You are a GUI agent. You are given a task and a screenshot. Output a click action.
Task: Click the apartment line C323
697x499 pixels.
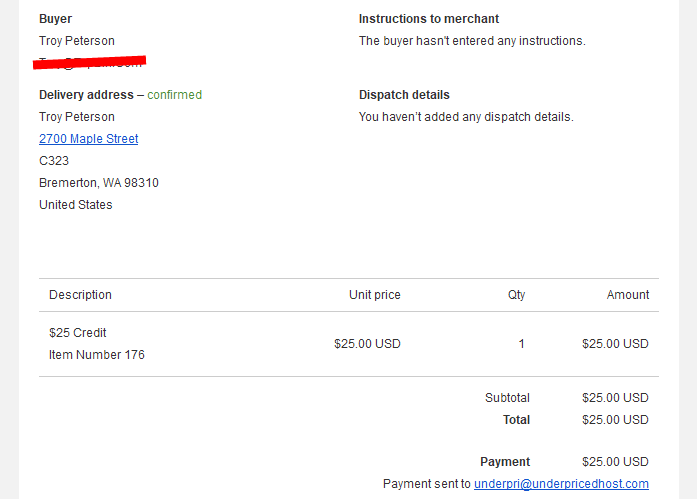point(54,160)
